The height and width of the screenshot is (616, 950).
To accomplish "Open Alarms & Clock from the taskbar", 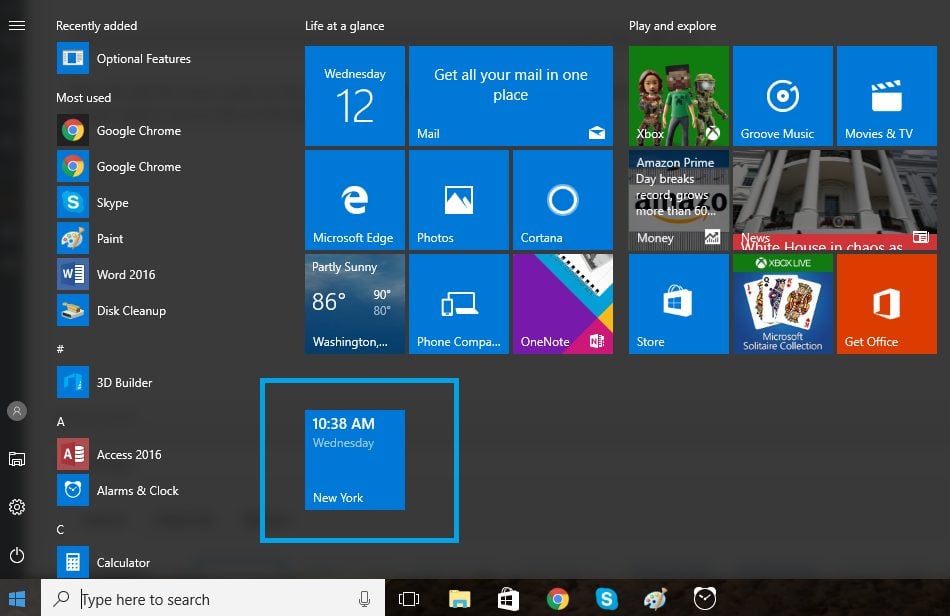I will (x=705, y=598).
